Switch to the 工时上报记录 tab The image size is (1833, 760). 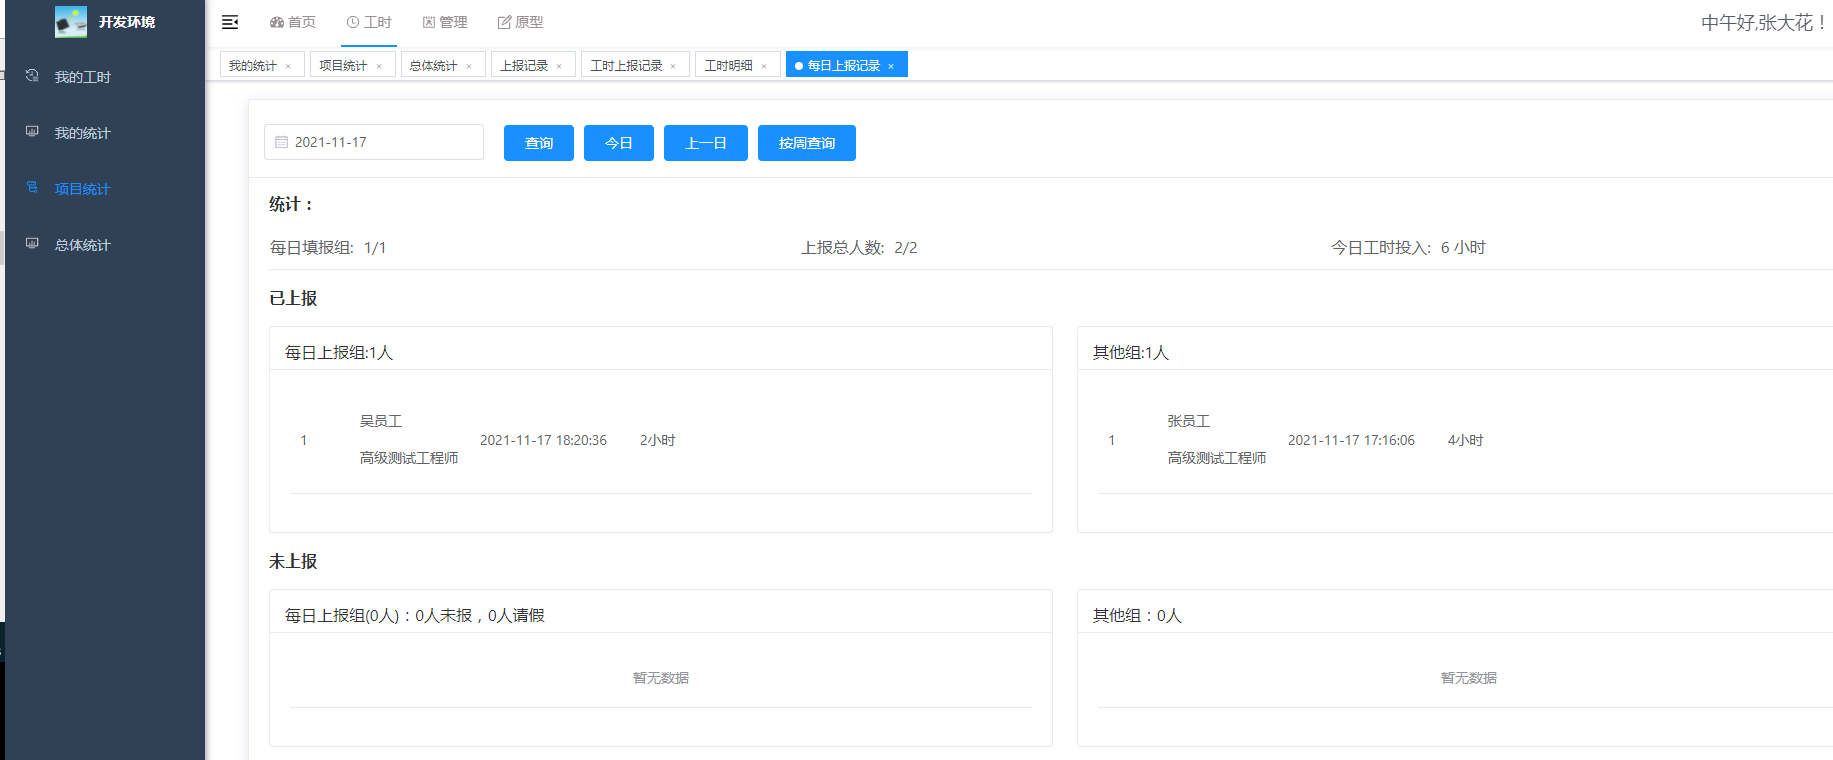[x=626, y=65]
